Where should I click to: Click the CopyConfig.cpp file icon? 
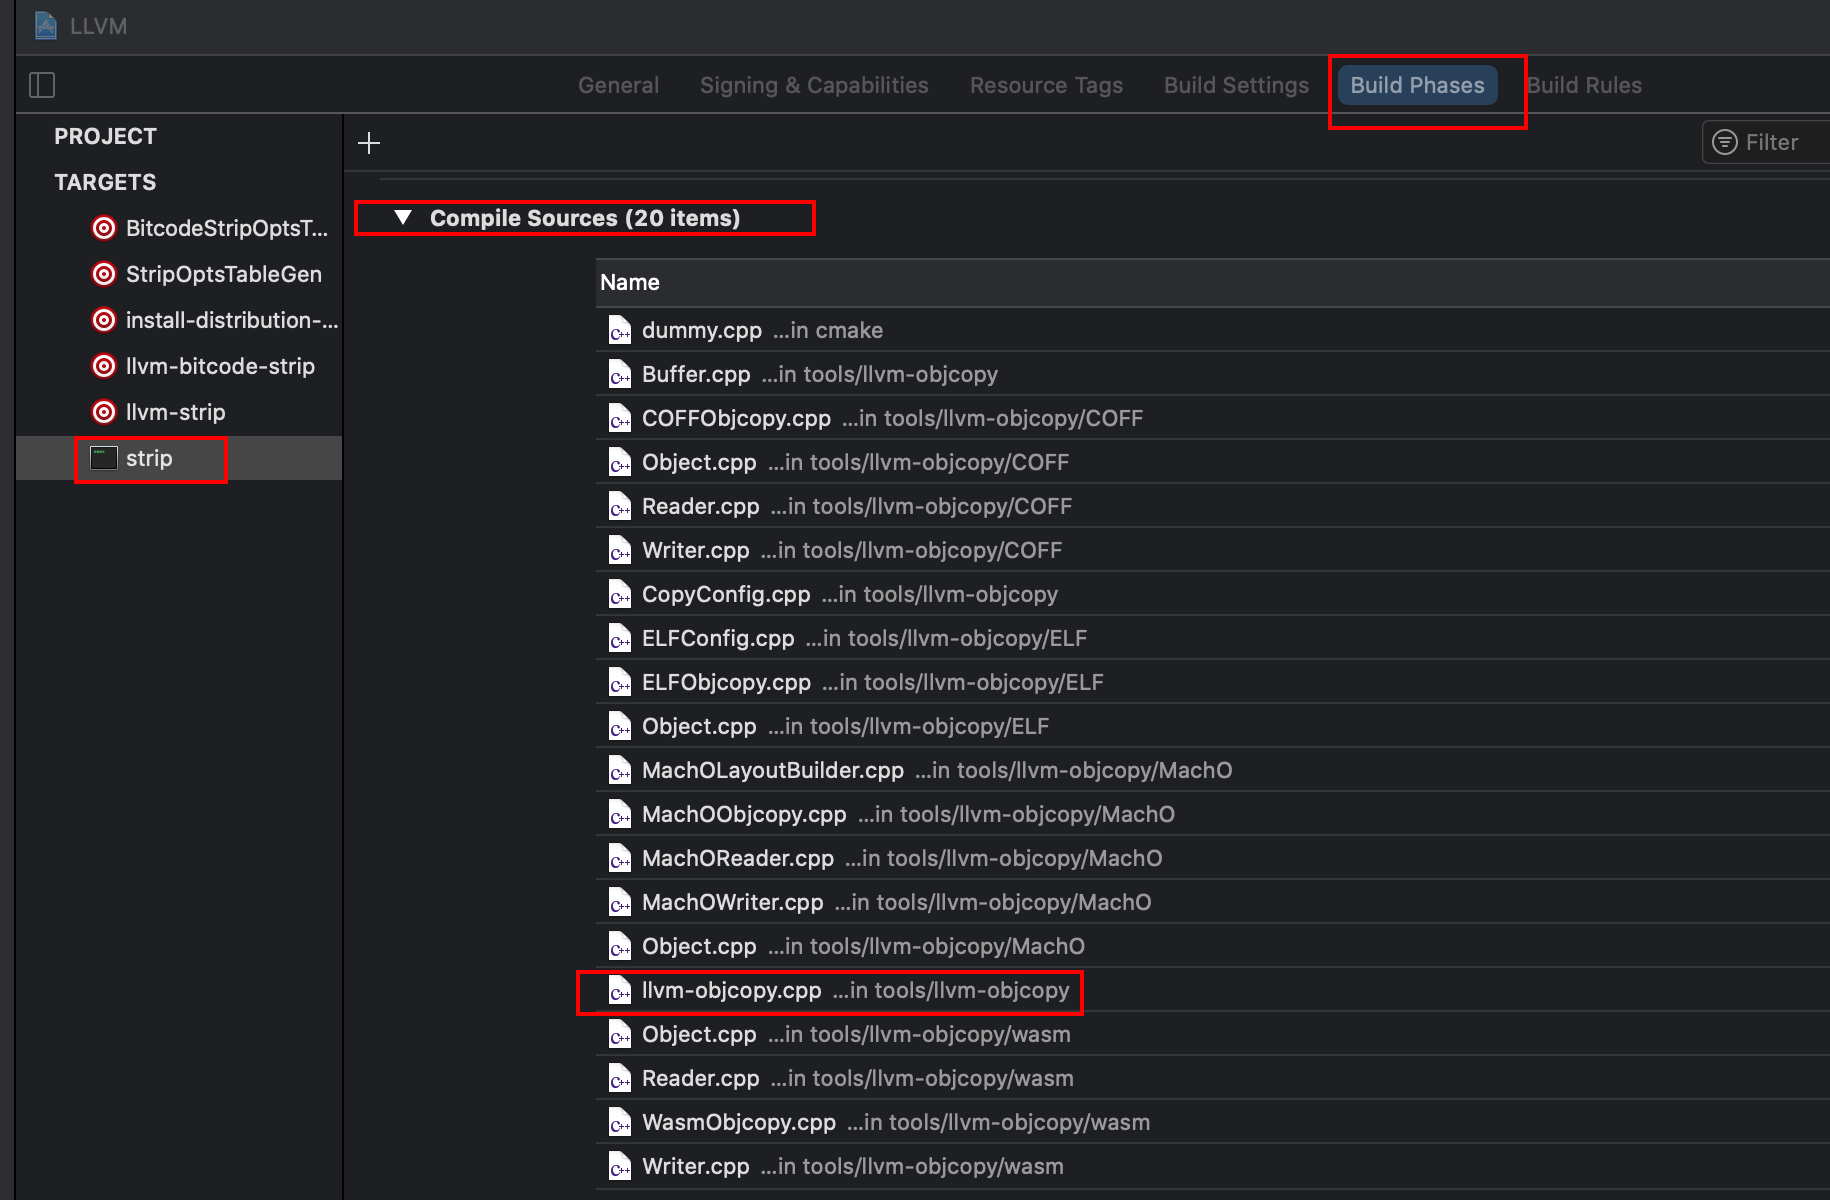[620, 594]
